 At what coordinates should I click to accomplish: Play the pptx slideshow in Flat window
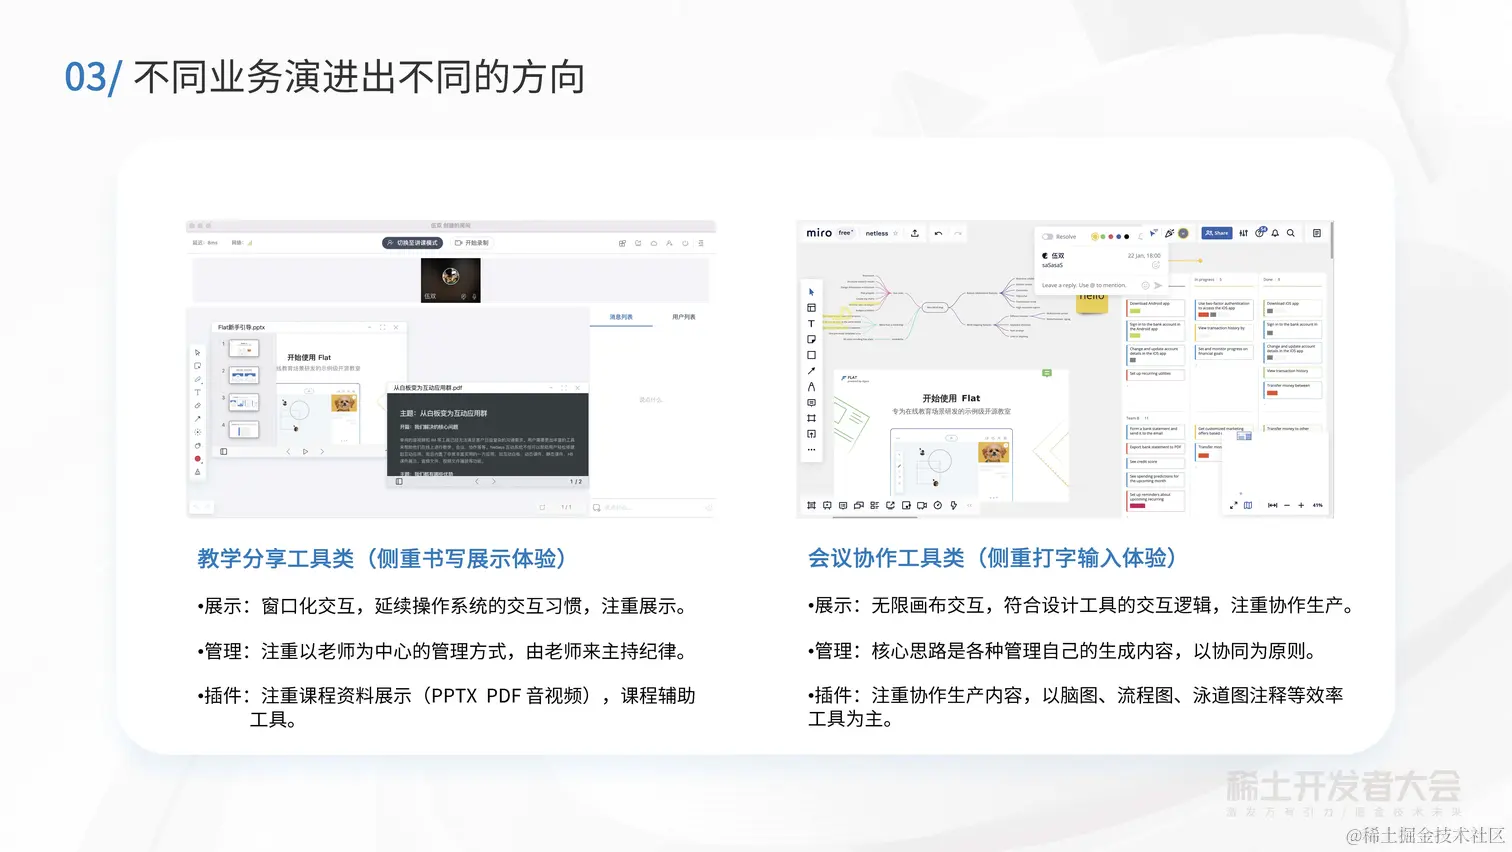[305, 452]
